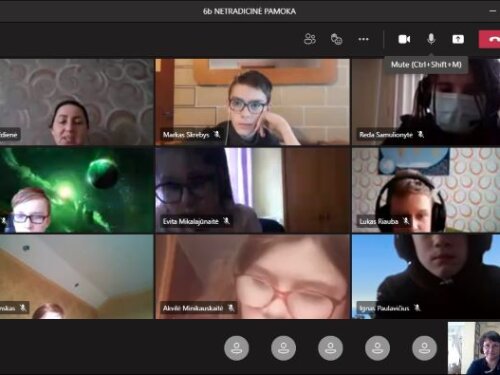Click the mic icon beside Evita Mikalajūnaitė

[226, 221]
